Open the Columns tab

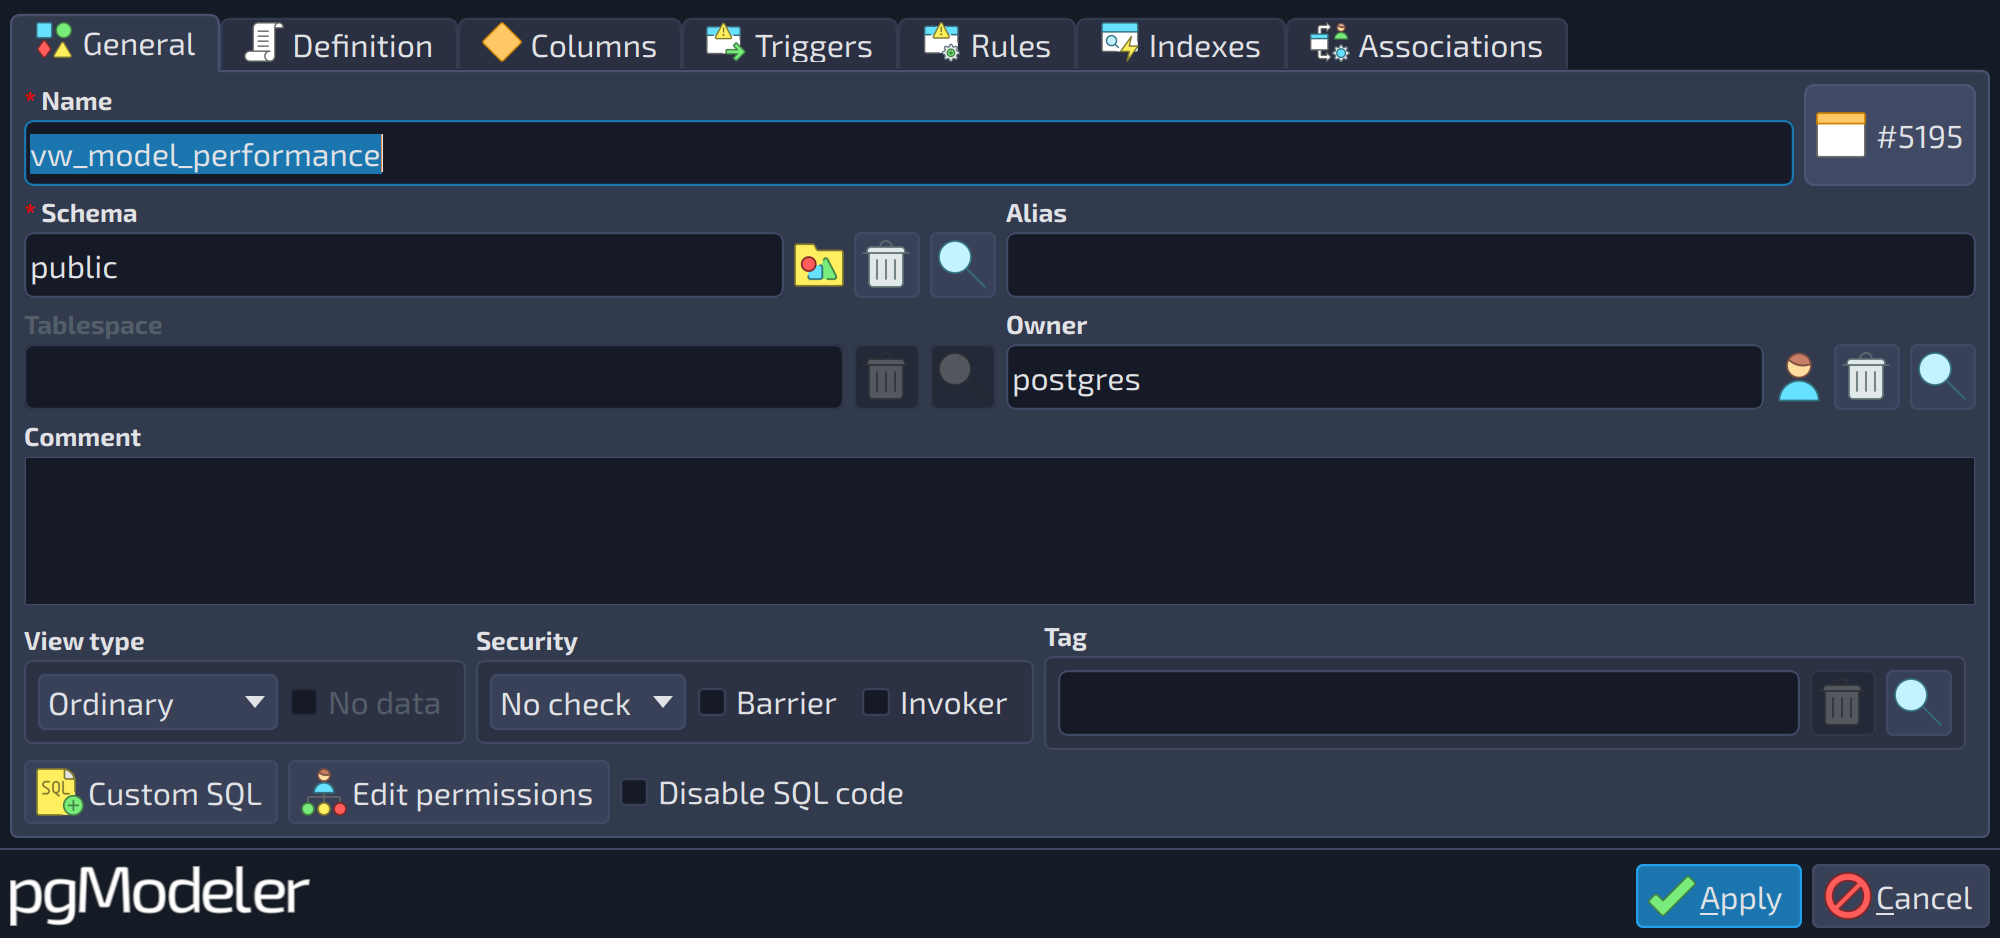pos(570,45)
